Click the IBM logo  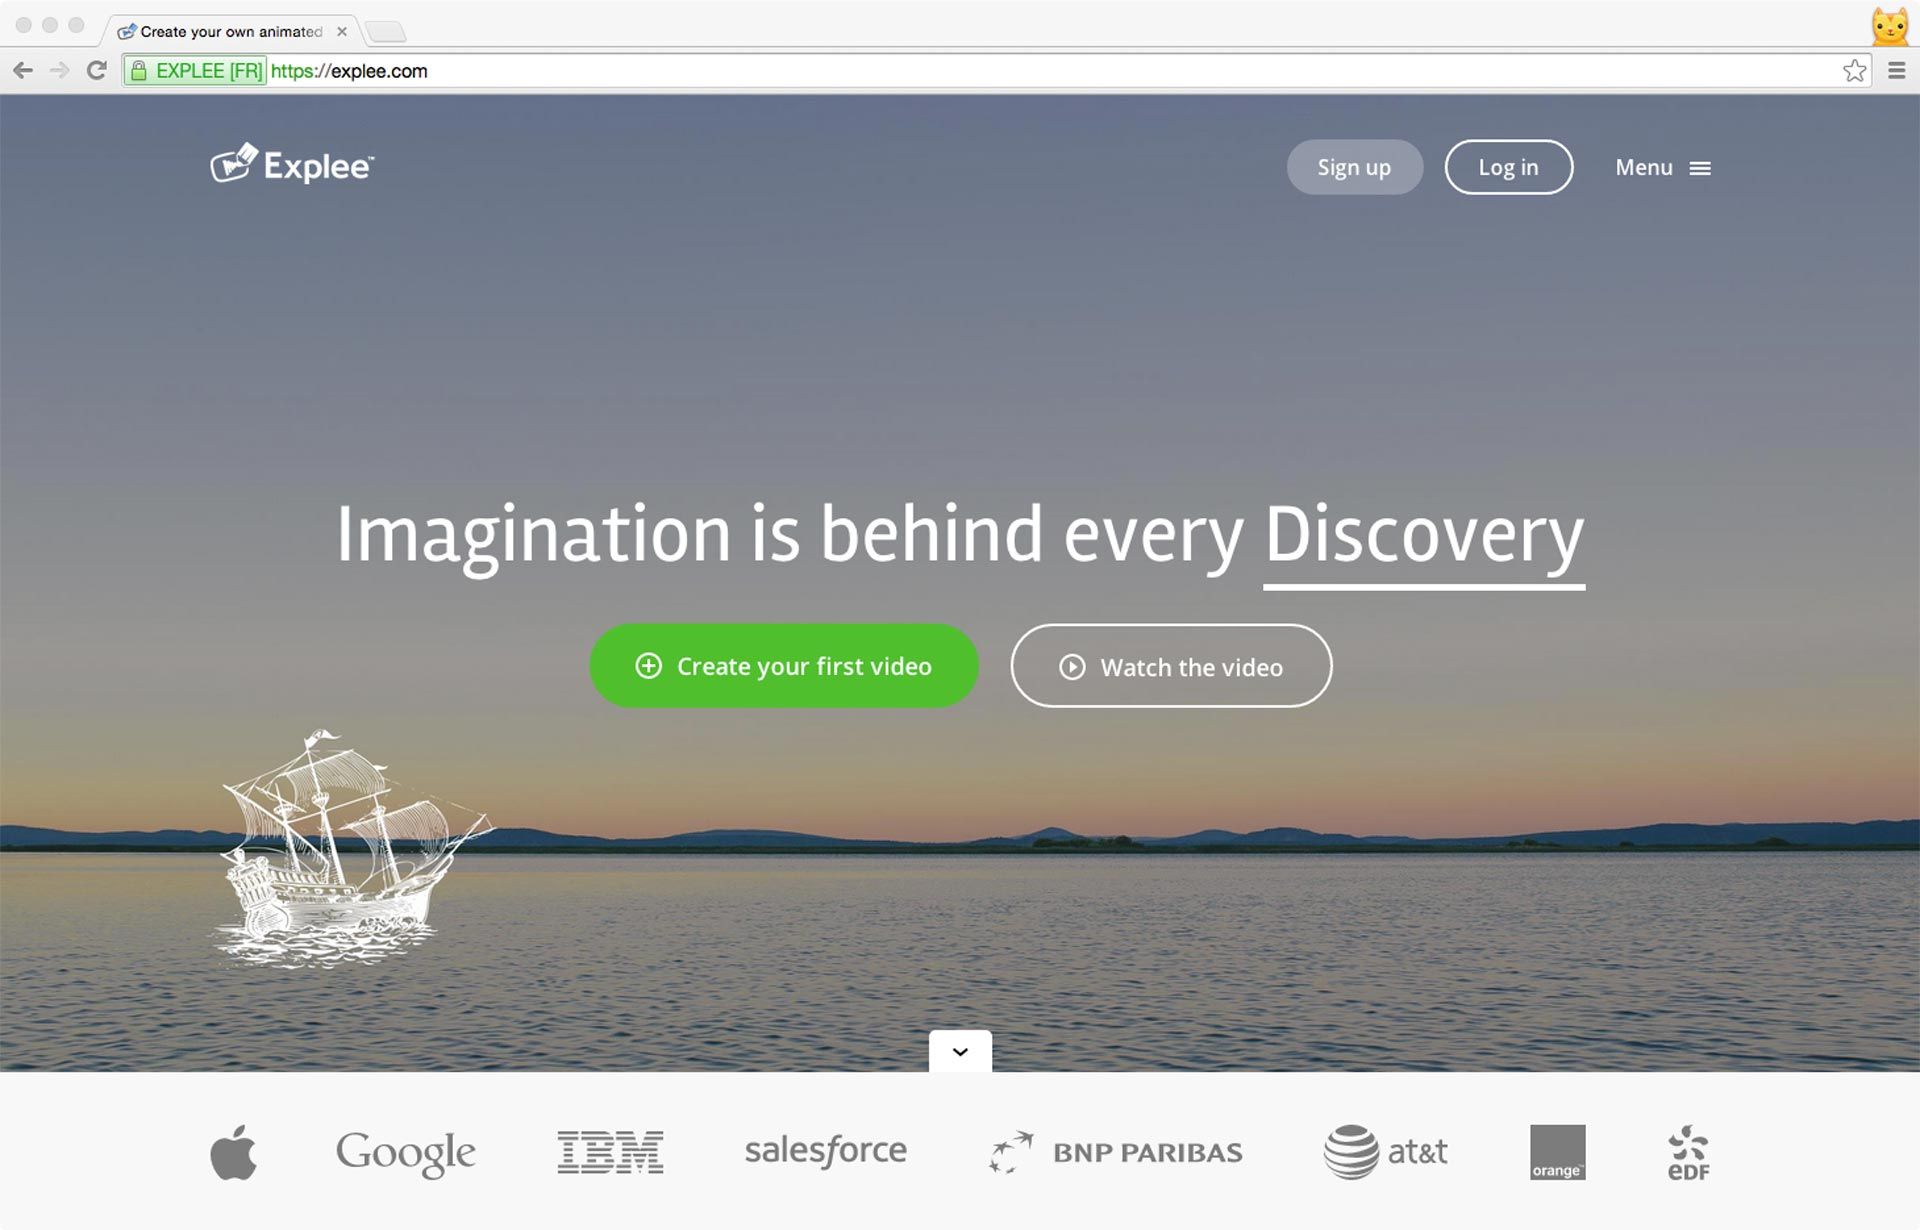pos(608,1151)
